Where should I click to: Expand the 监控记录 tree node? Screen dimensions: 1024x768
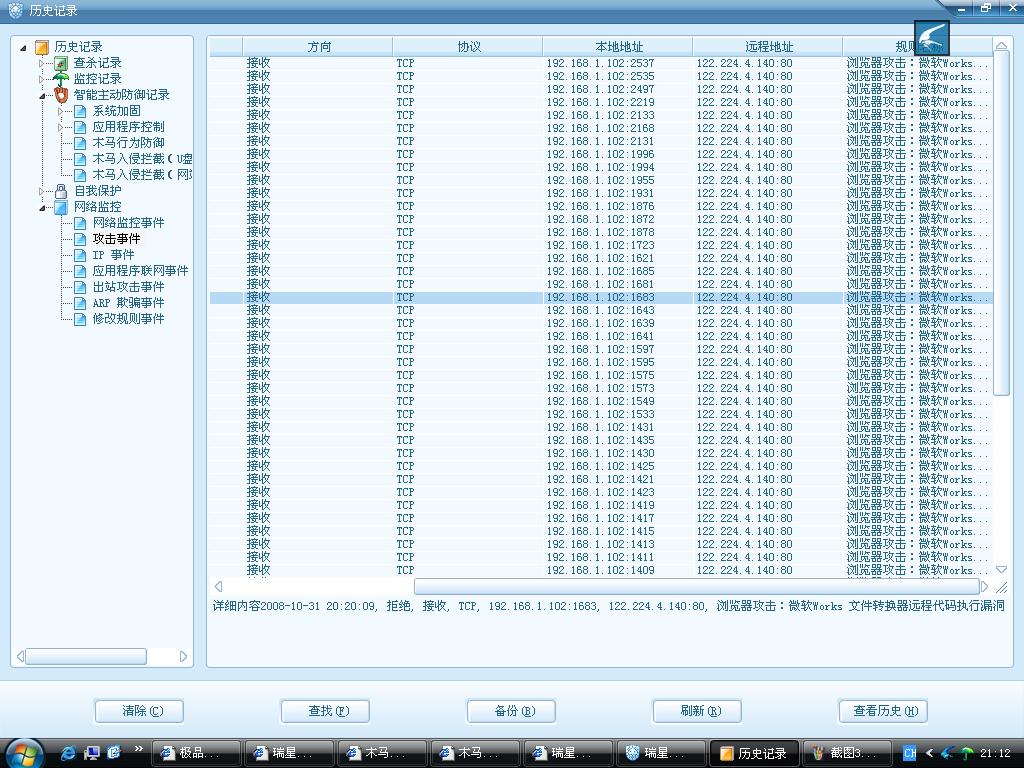click(x=42, y=79)
